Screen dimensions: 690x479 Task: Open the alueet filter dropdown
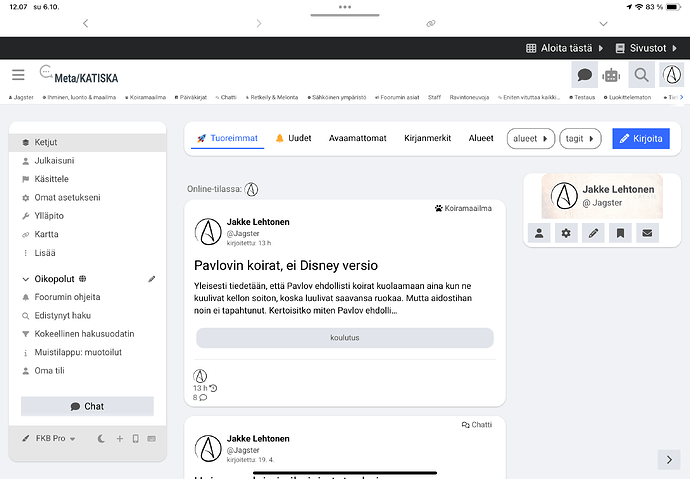coord(531,139)
